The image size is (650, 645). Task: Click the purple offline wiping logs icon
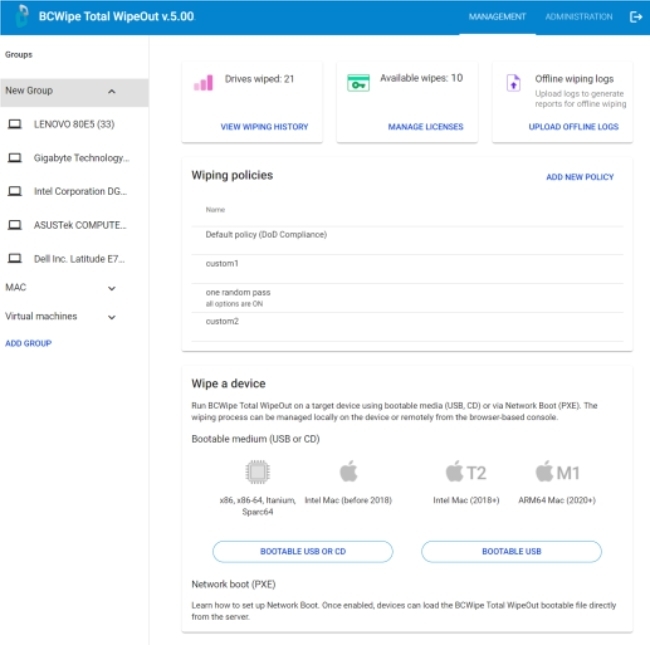(x=513, y=84)
